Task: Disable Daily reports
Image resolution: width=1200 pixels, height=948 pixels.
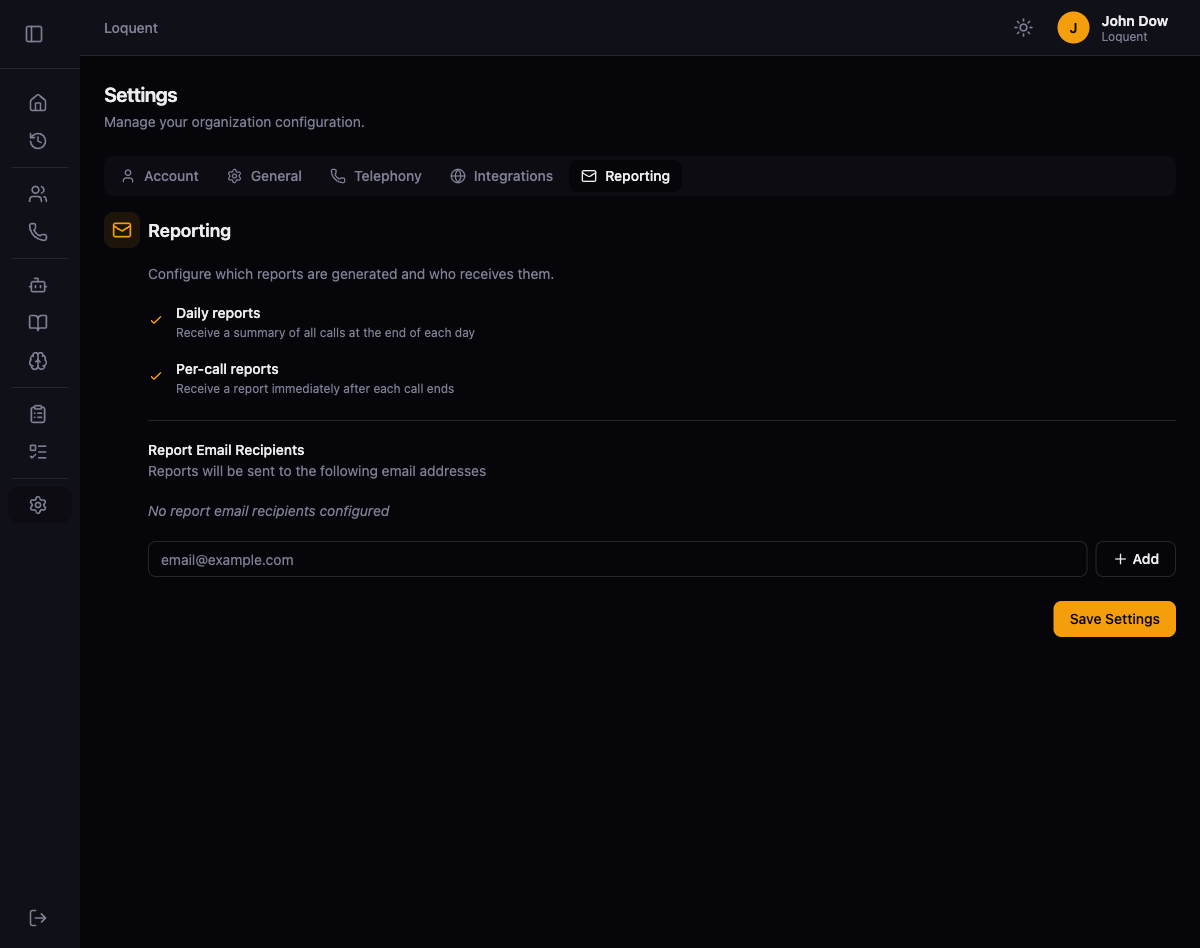Action: 156,319
